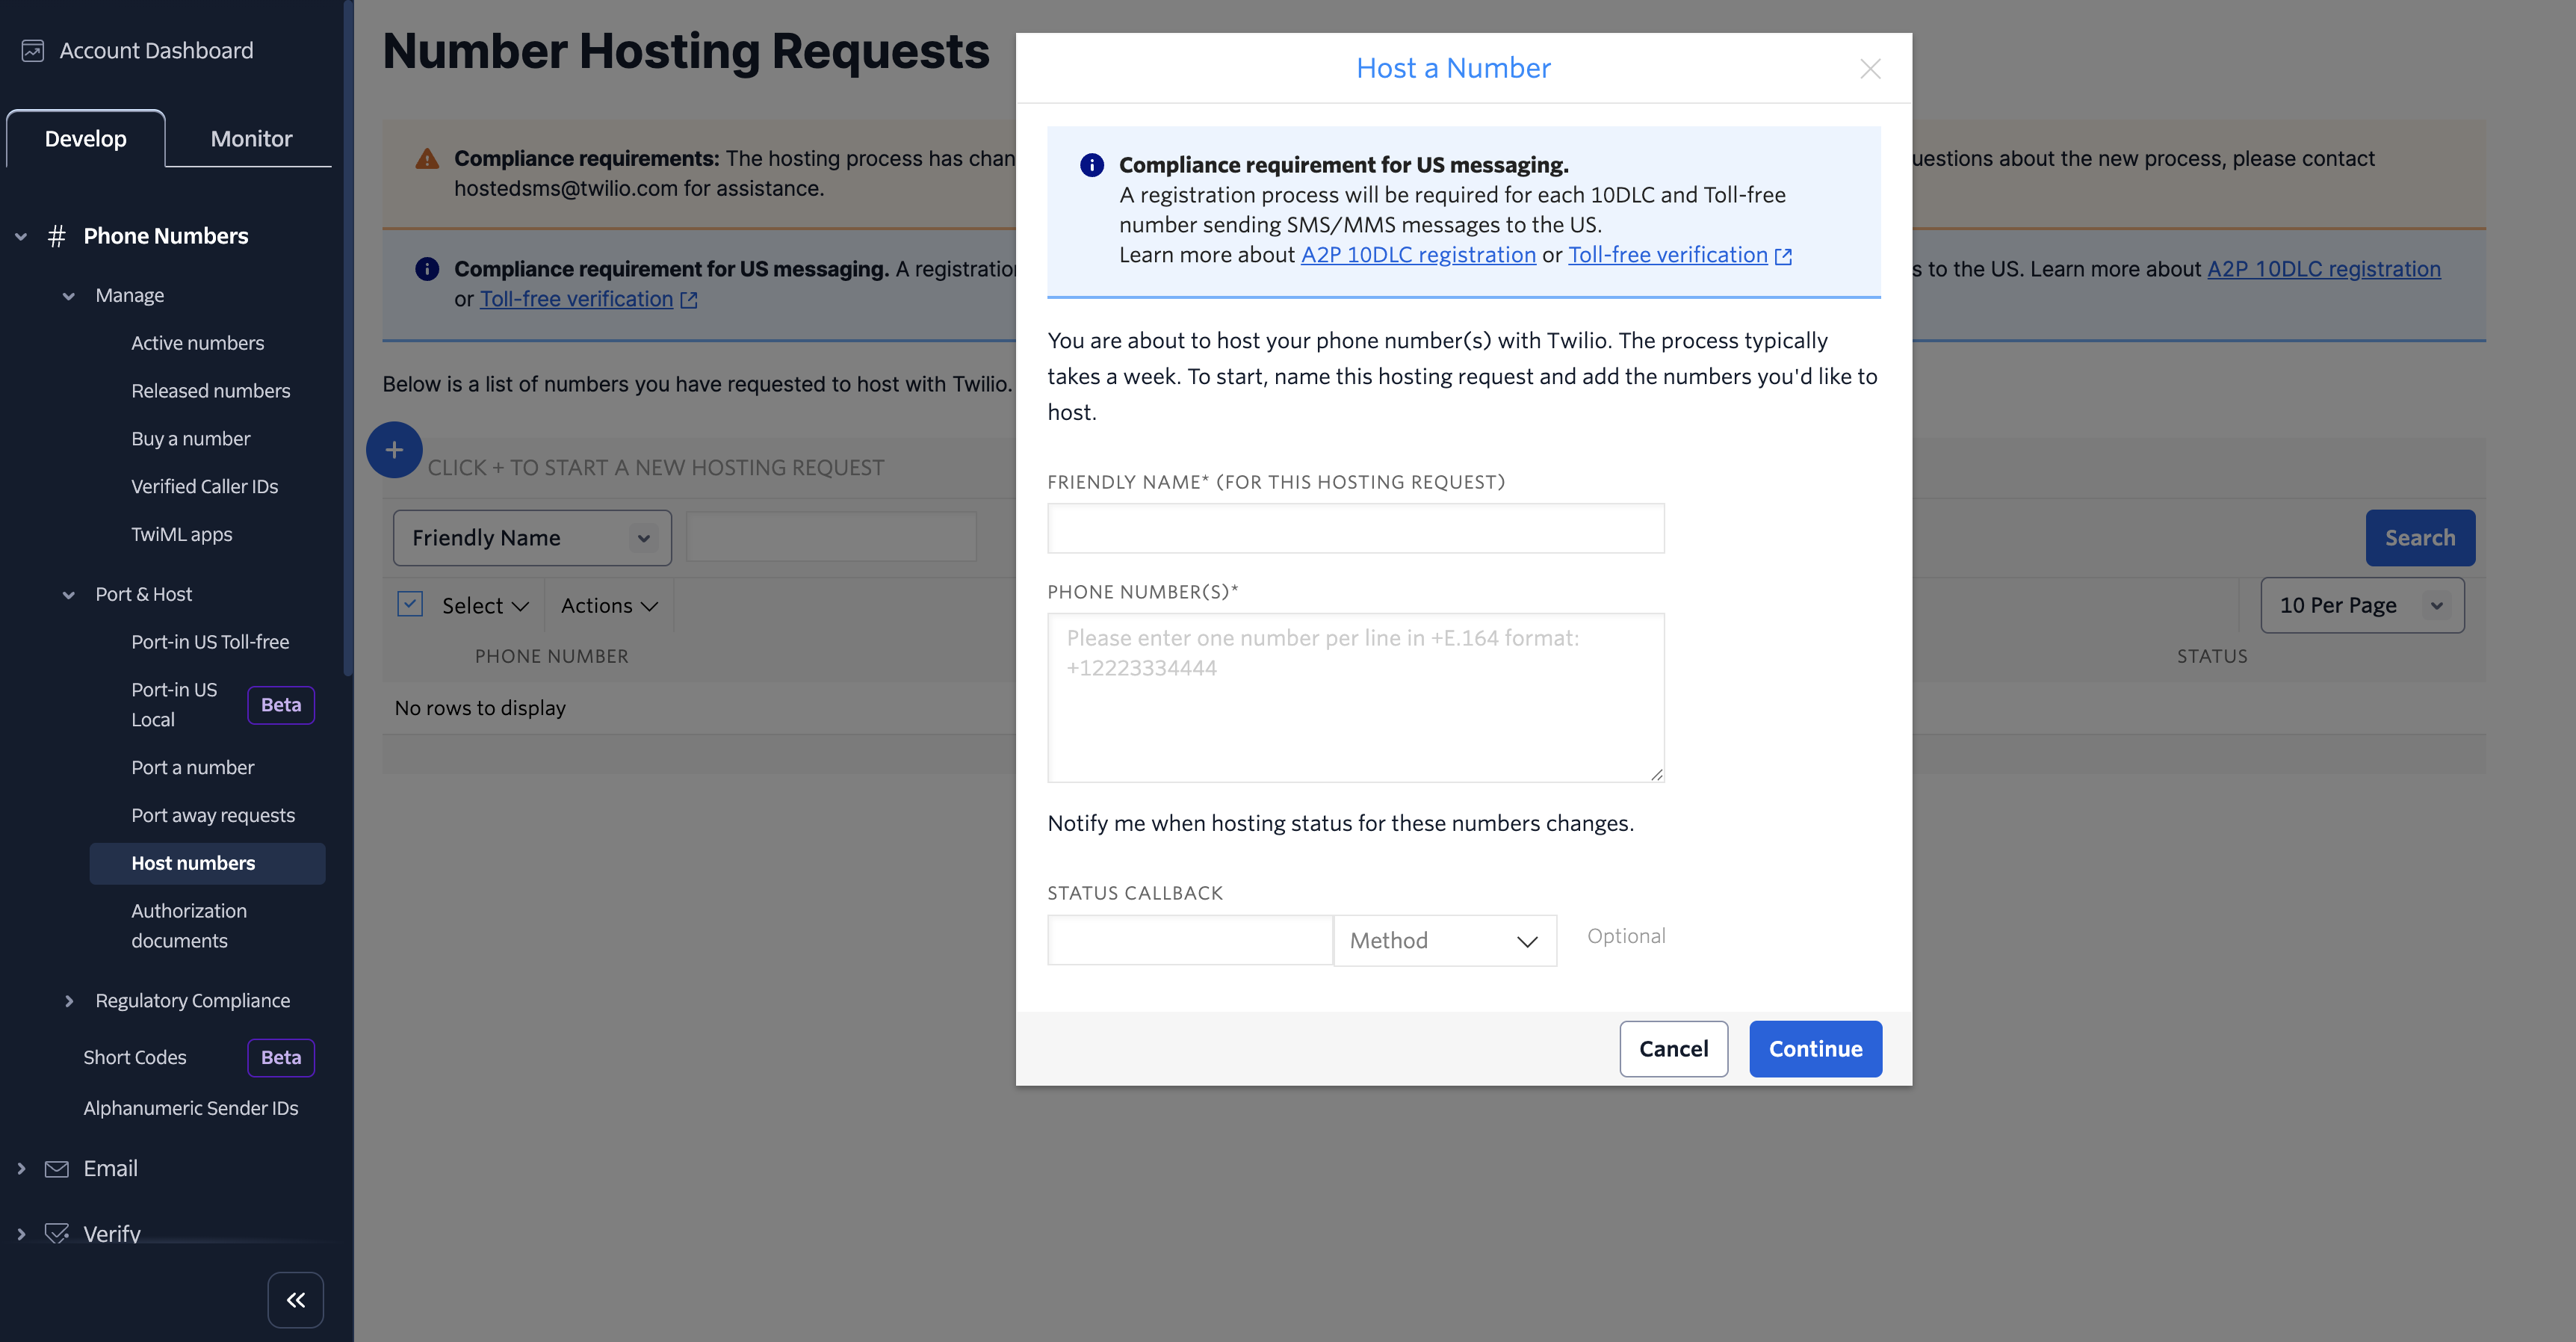Viewport: 2576px width, 1342px height.
Task: Click the Friendly Name text field in dialog
Action: [1355, 528]
